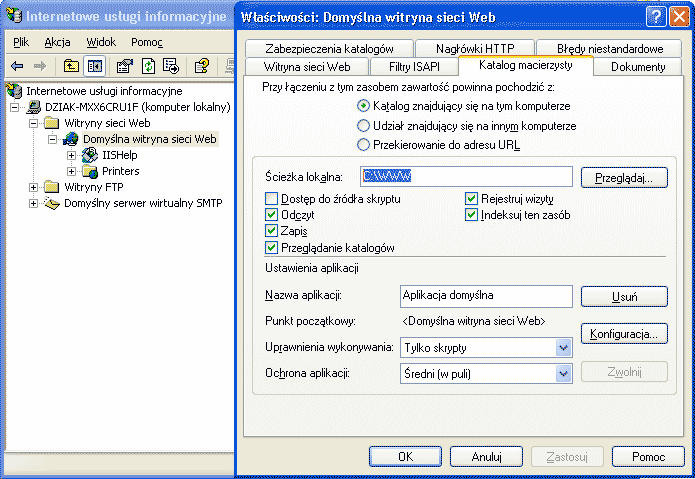
Task: Expand the Printers node
Action: point(71,171)
